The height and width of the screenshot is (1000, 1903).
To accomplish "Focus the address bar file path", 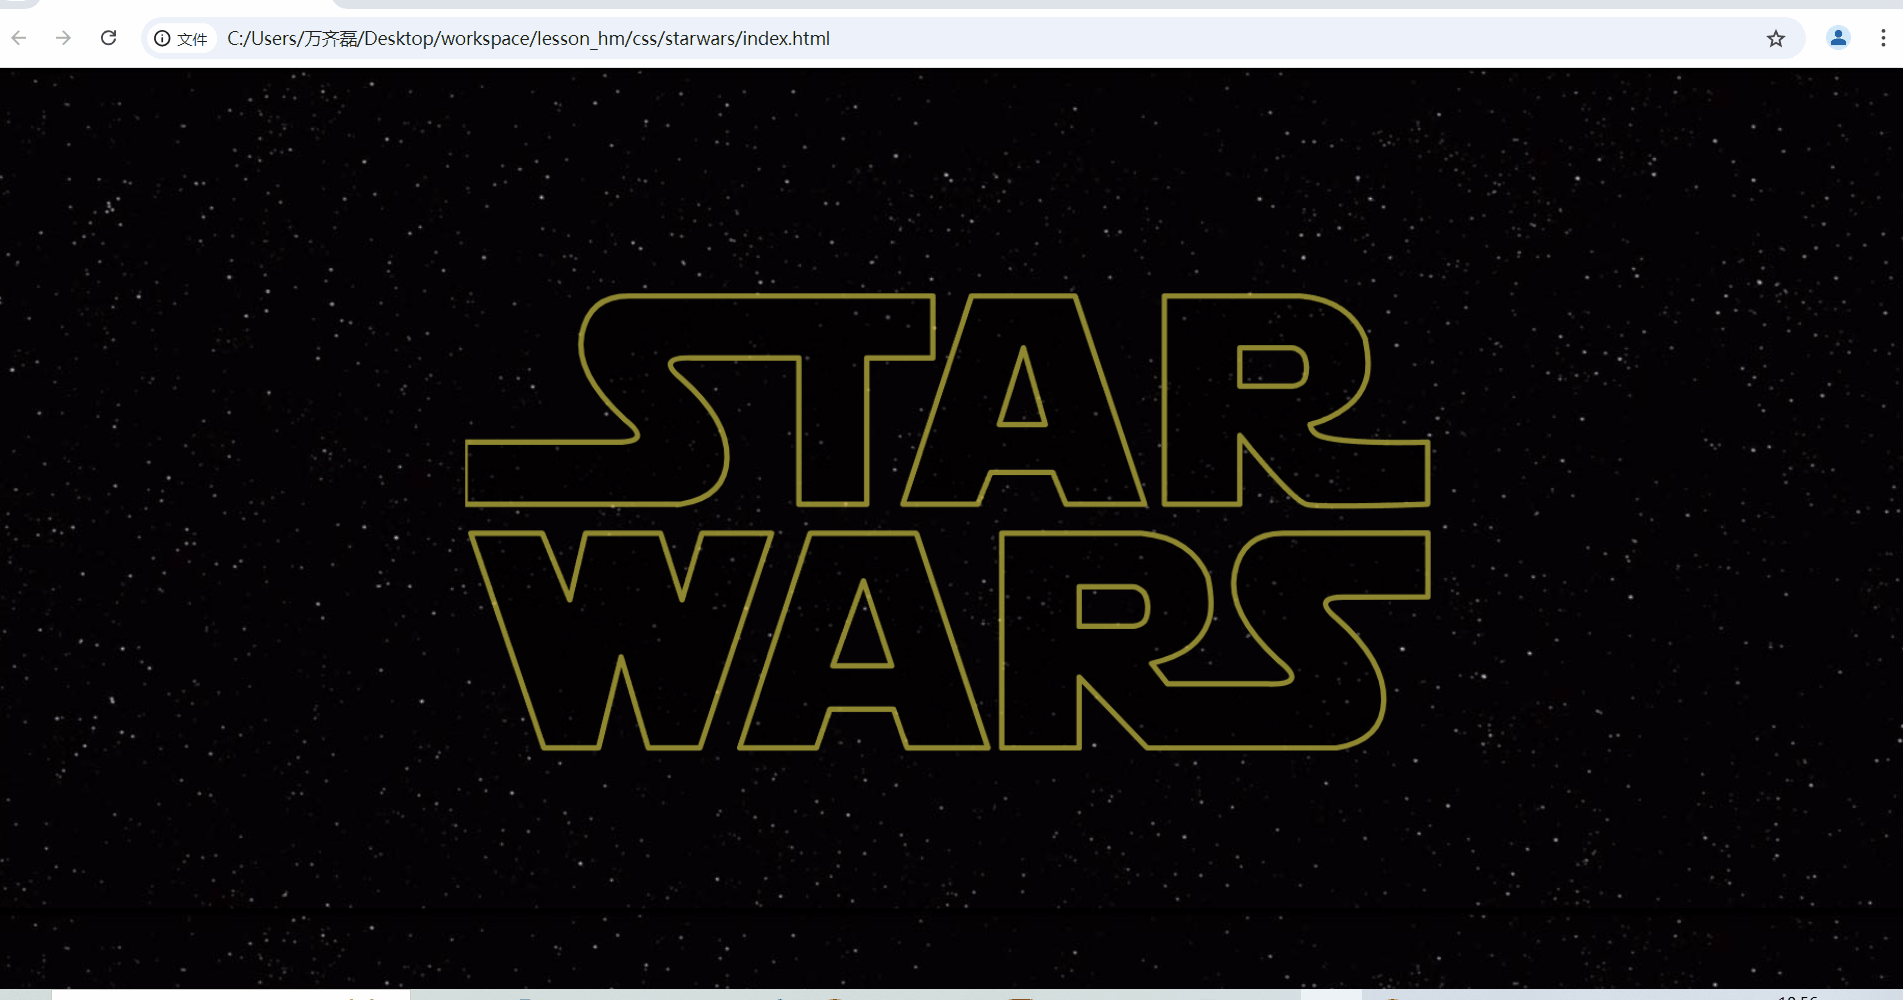I will tap(528, 38).
